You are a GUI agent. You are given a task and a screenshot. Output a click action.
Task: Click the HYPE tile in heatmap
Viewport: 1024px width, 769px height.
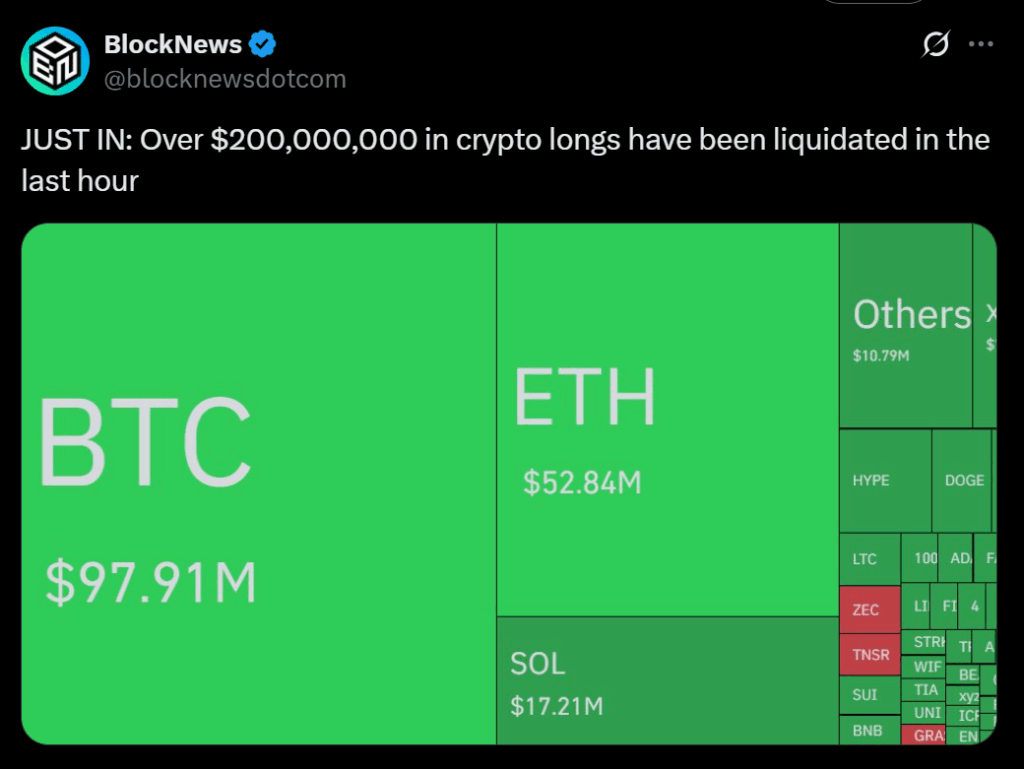tap(885, 480)
